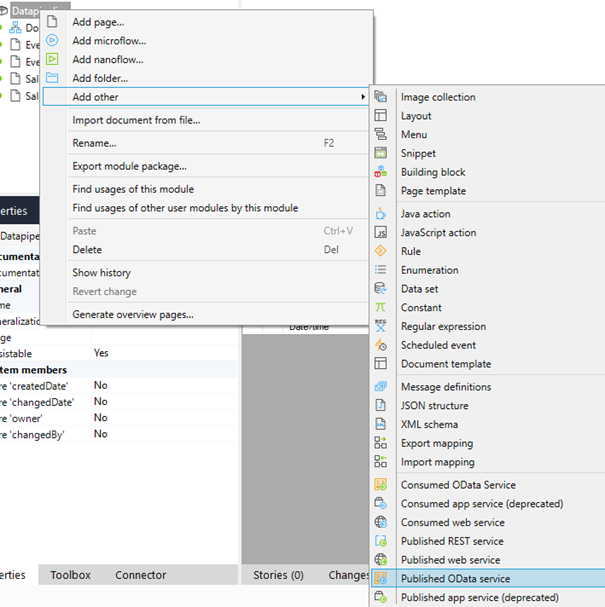Click the persistable Yes value

(101, 353)
